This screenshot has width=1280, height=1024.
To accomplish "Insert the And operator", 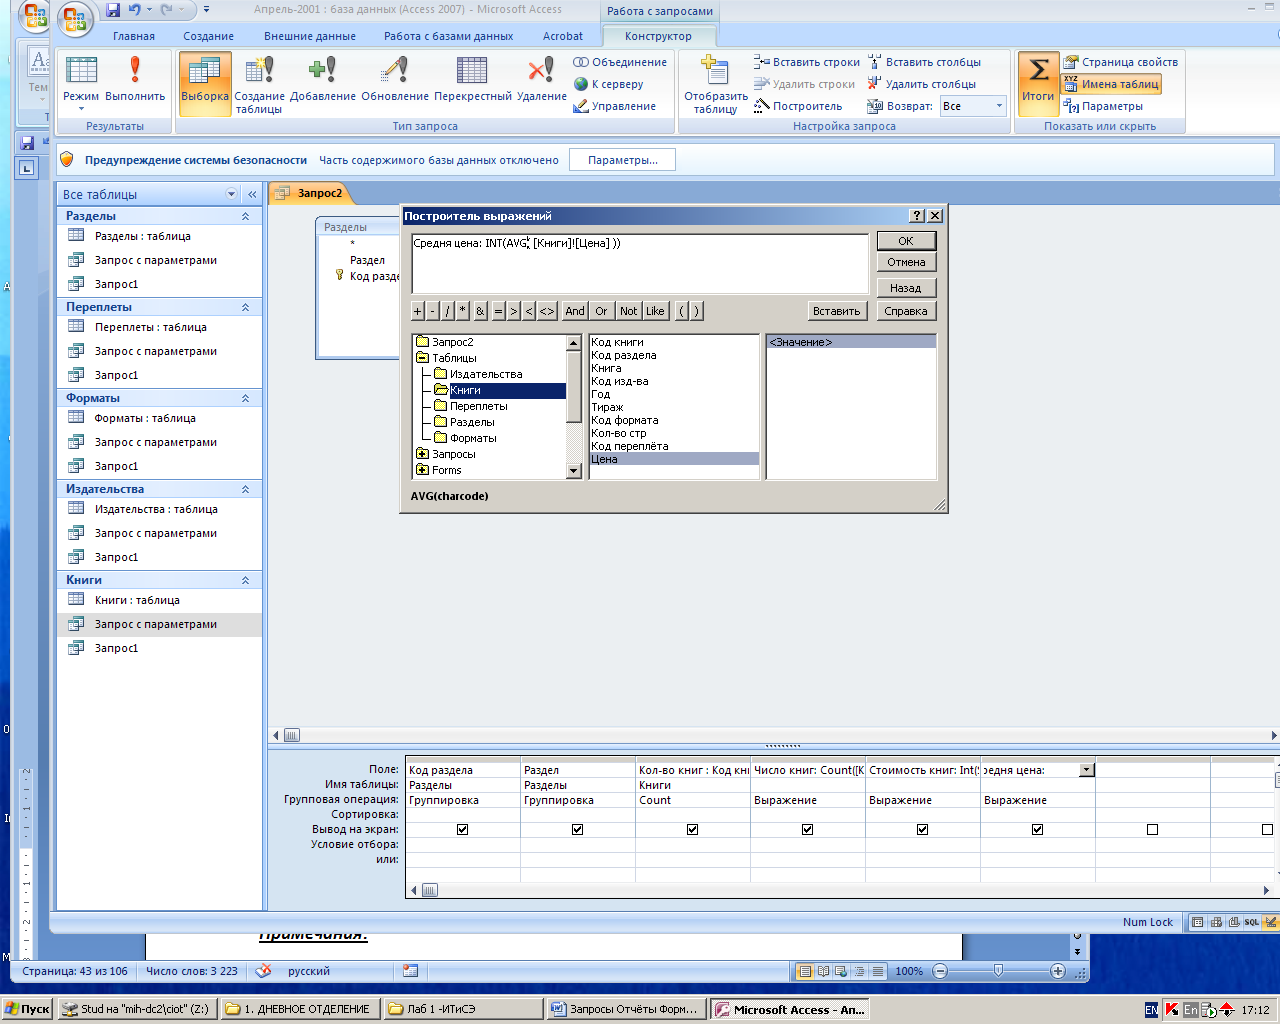I will [575, 311].
